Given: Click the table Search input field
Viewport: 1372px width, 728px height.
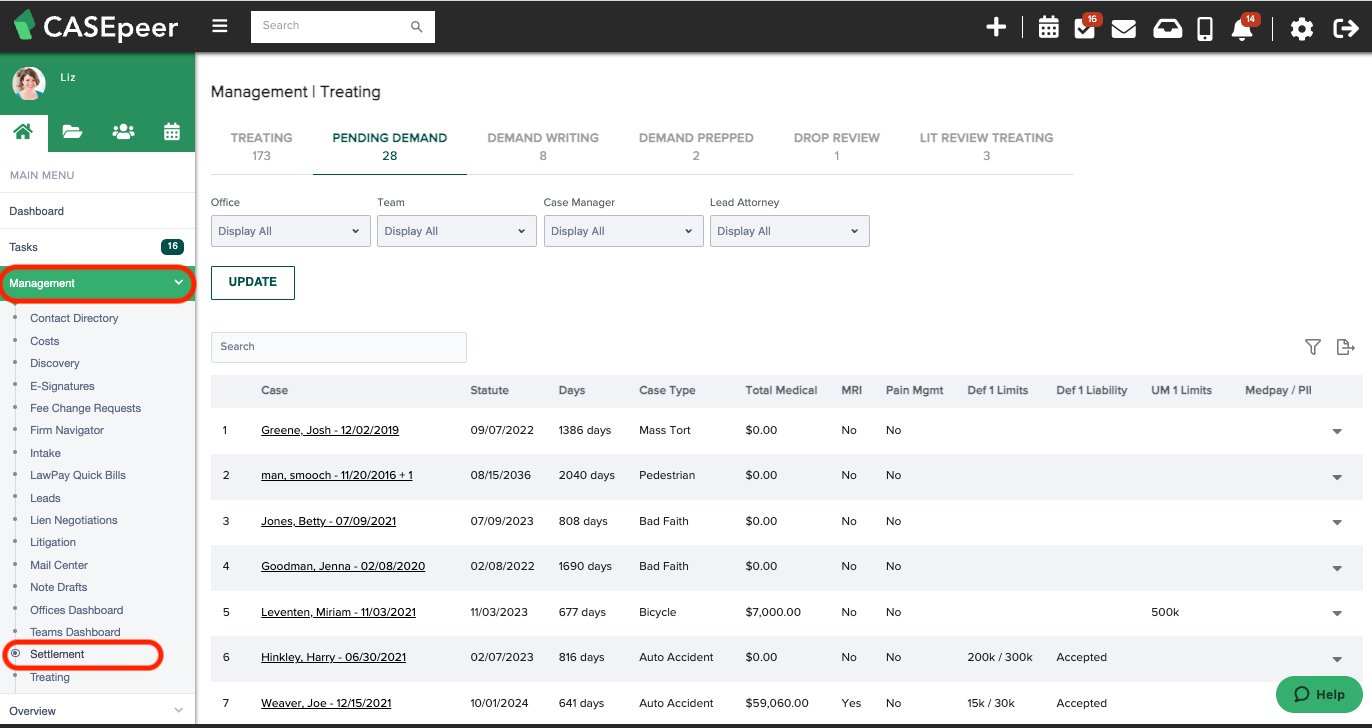Looking at the screenshot, I should tap(339, 347).
